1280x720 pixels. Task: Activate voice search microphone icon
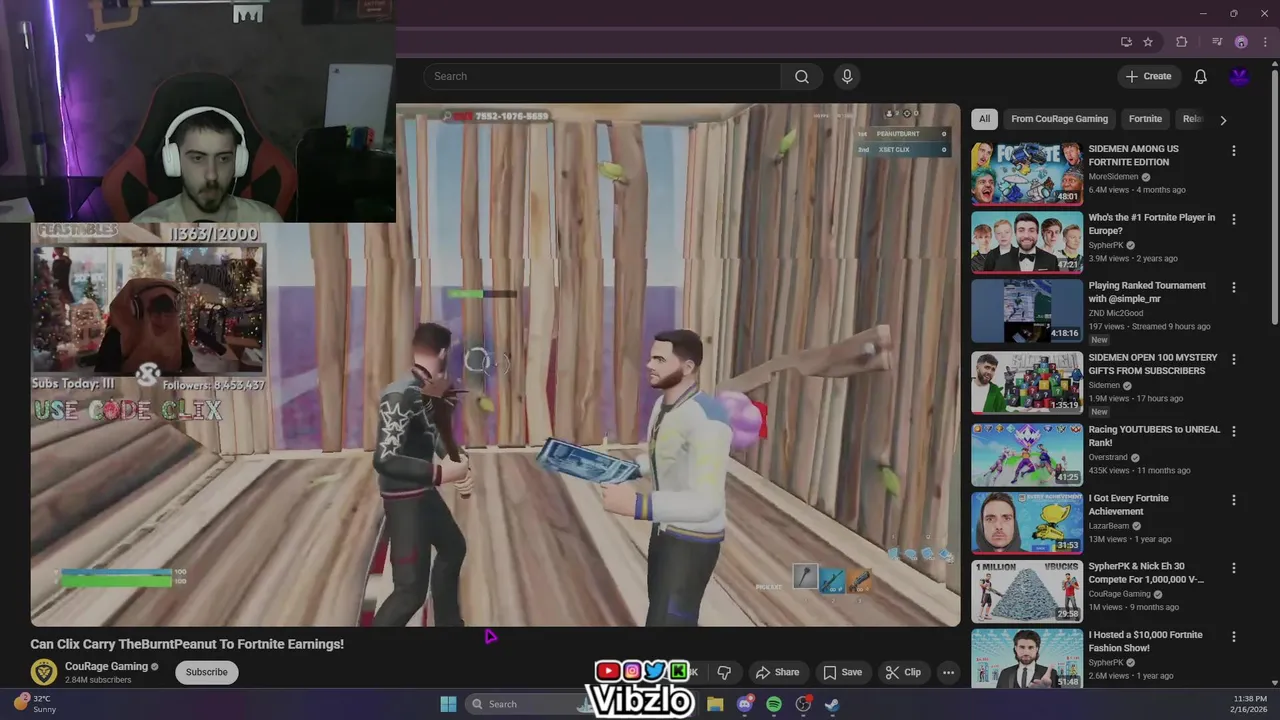click(x=847, y=76)
